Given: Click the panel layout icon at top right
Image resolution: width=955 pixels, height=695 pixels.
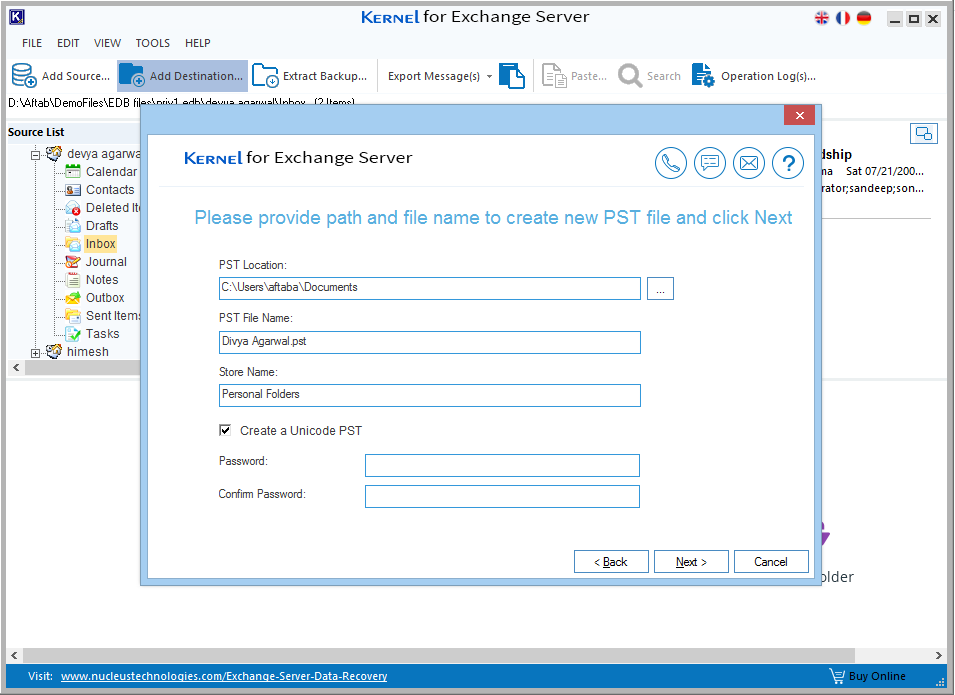Looking at the screenshot, I should pos(923,133).
